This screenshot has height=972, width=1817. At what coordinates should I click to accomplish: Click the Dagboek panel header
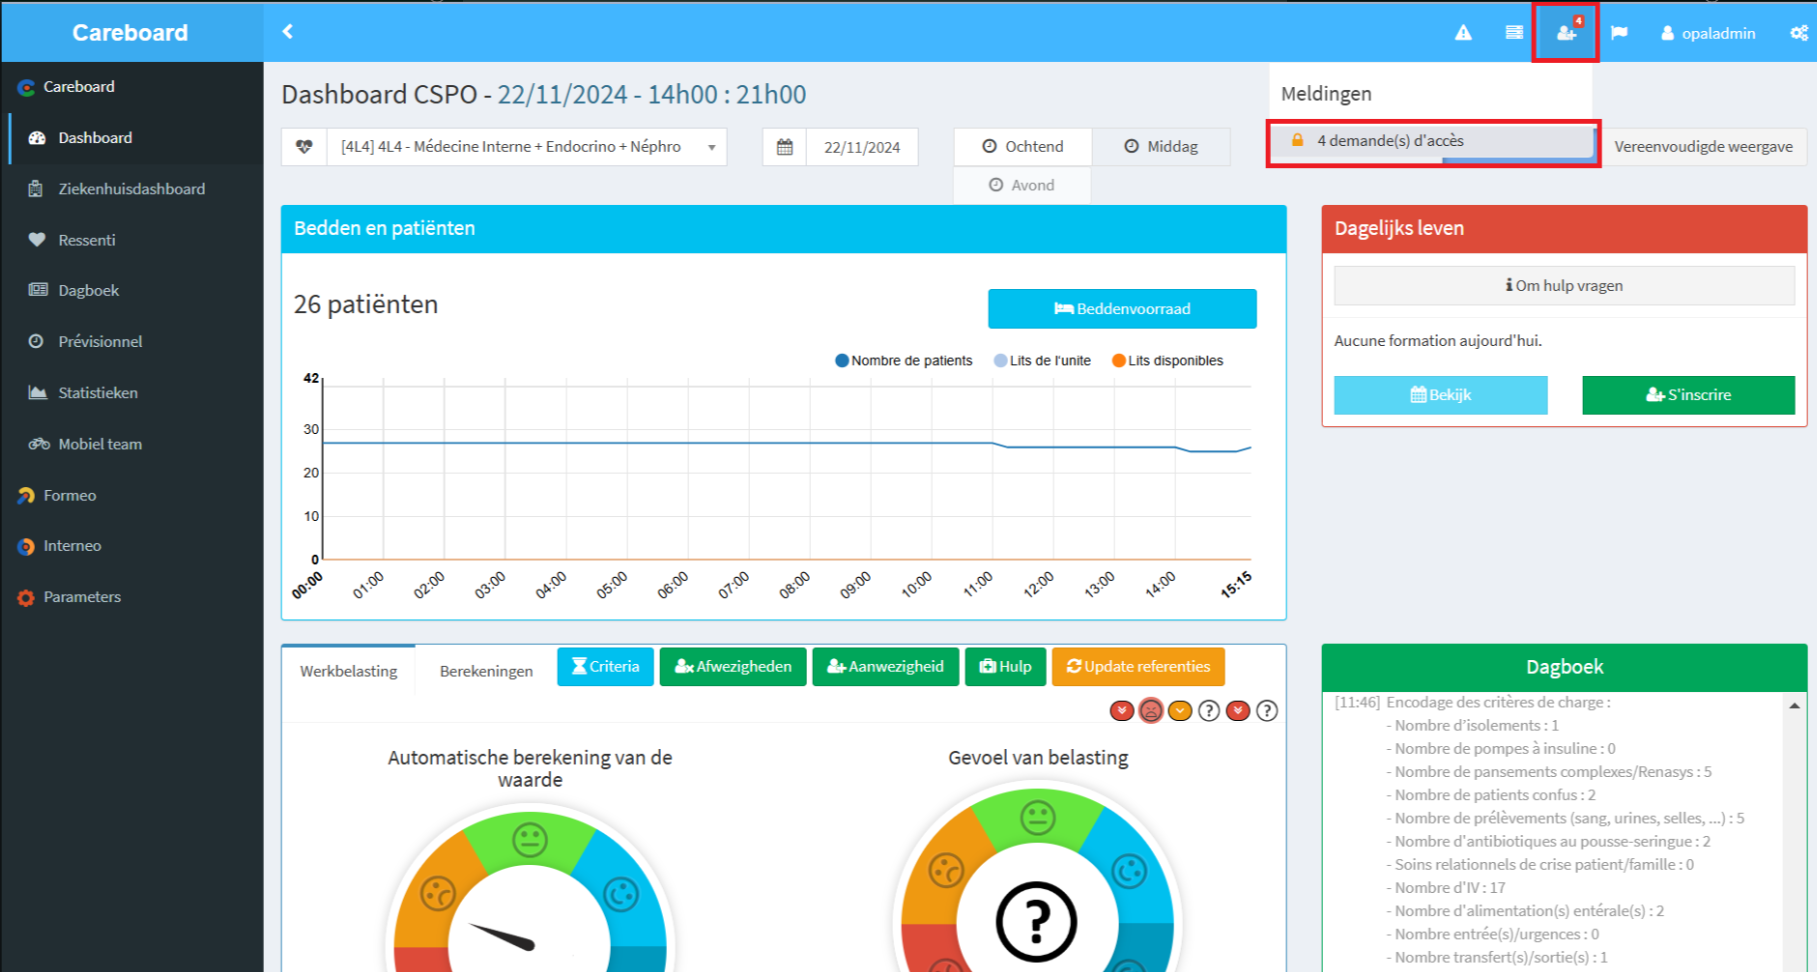[1564, 667]
